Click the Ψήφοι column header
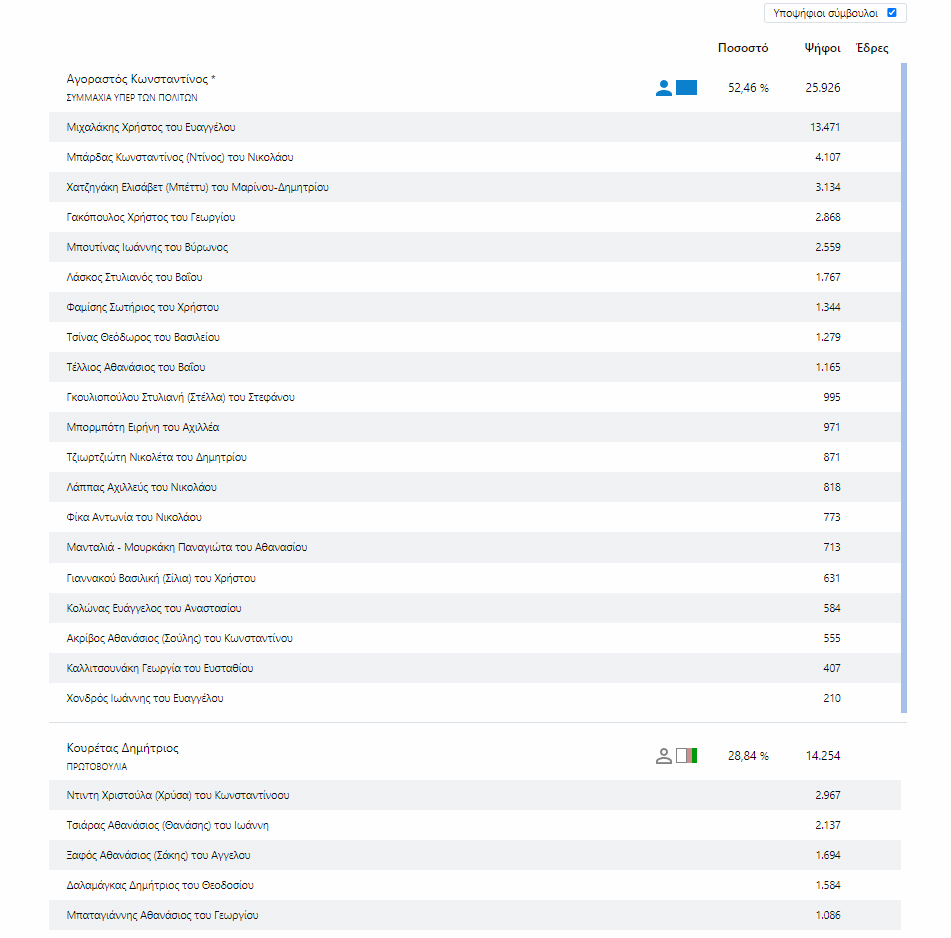Viewport: 951px width, 938px height. tap(822, 48)
